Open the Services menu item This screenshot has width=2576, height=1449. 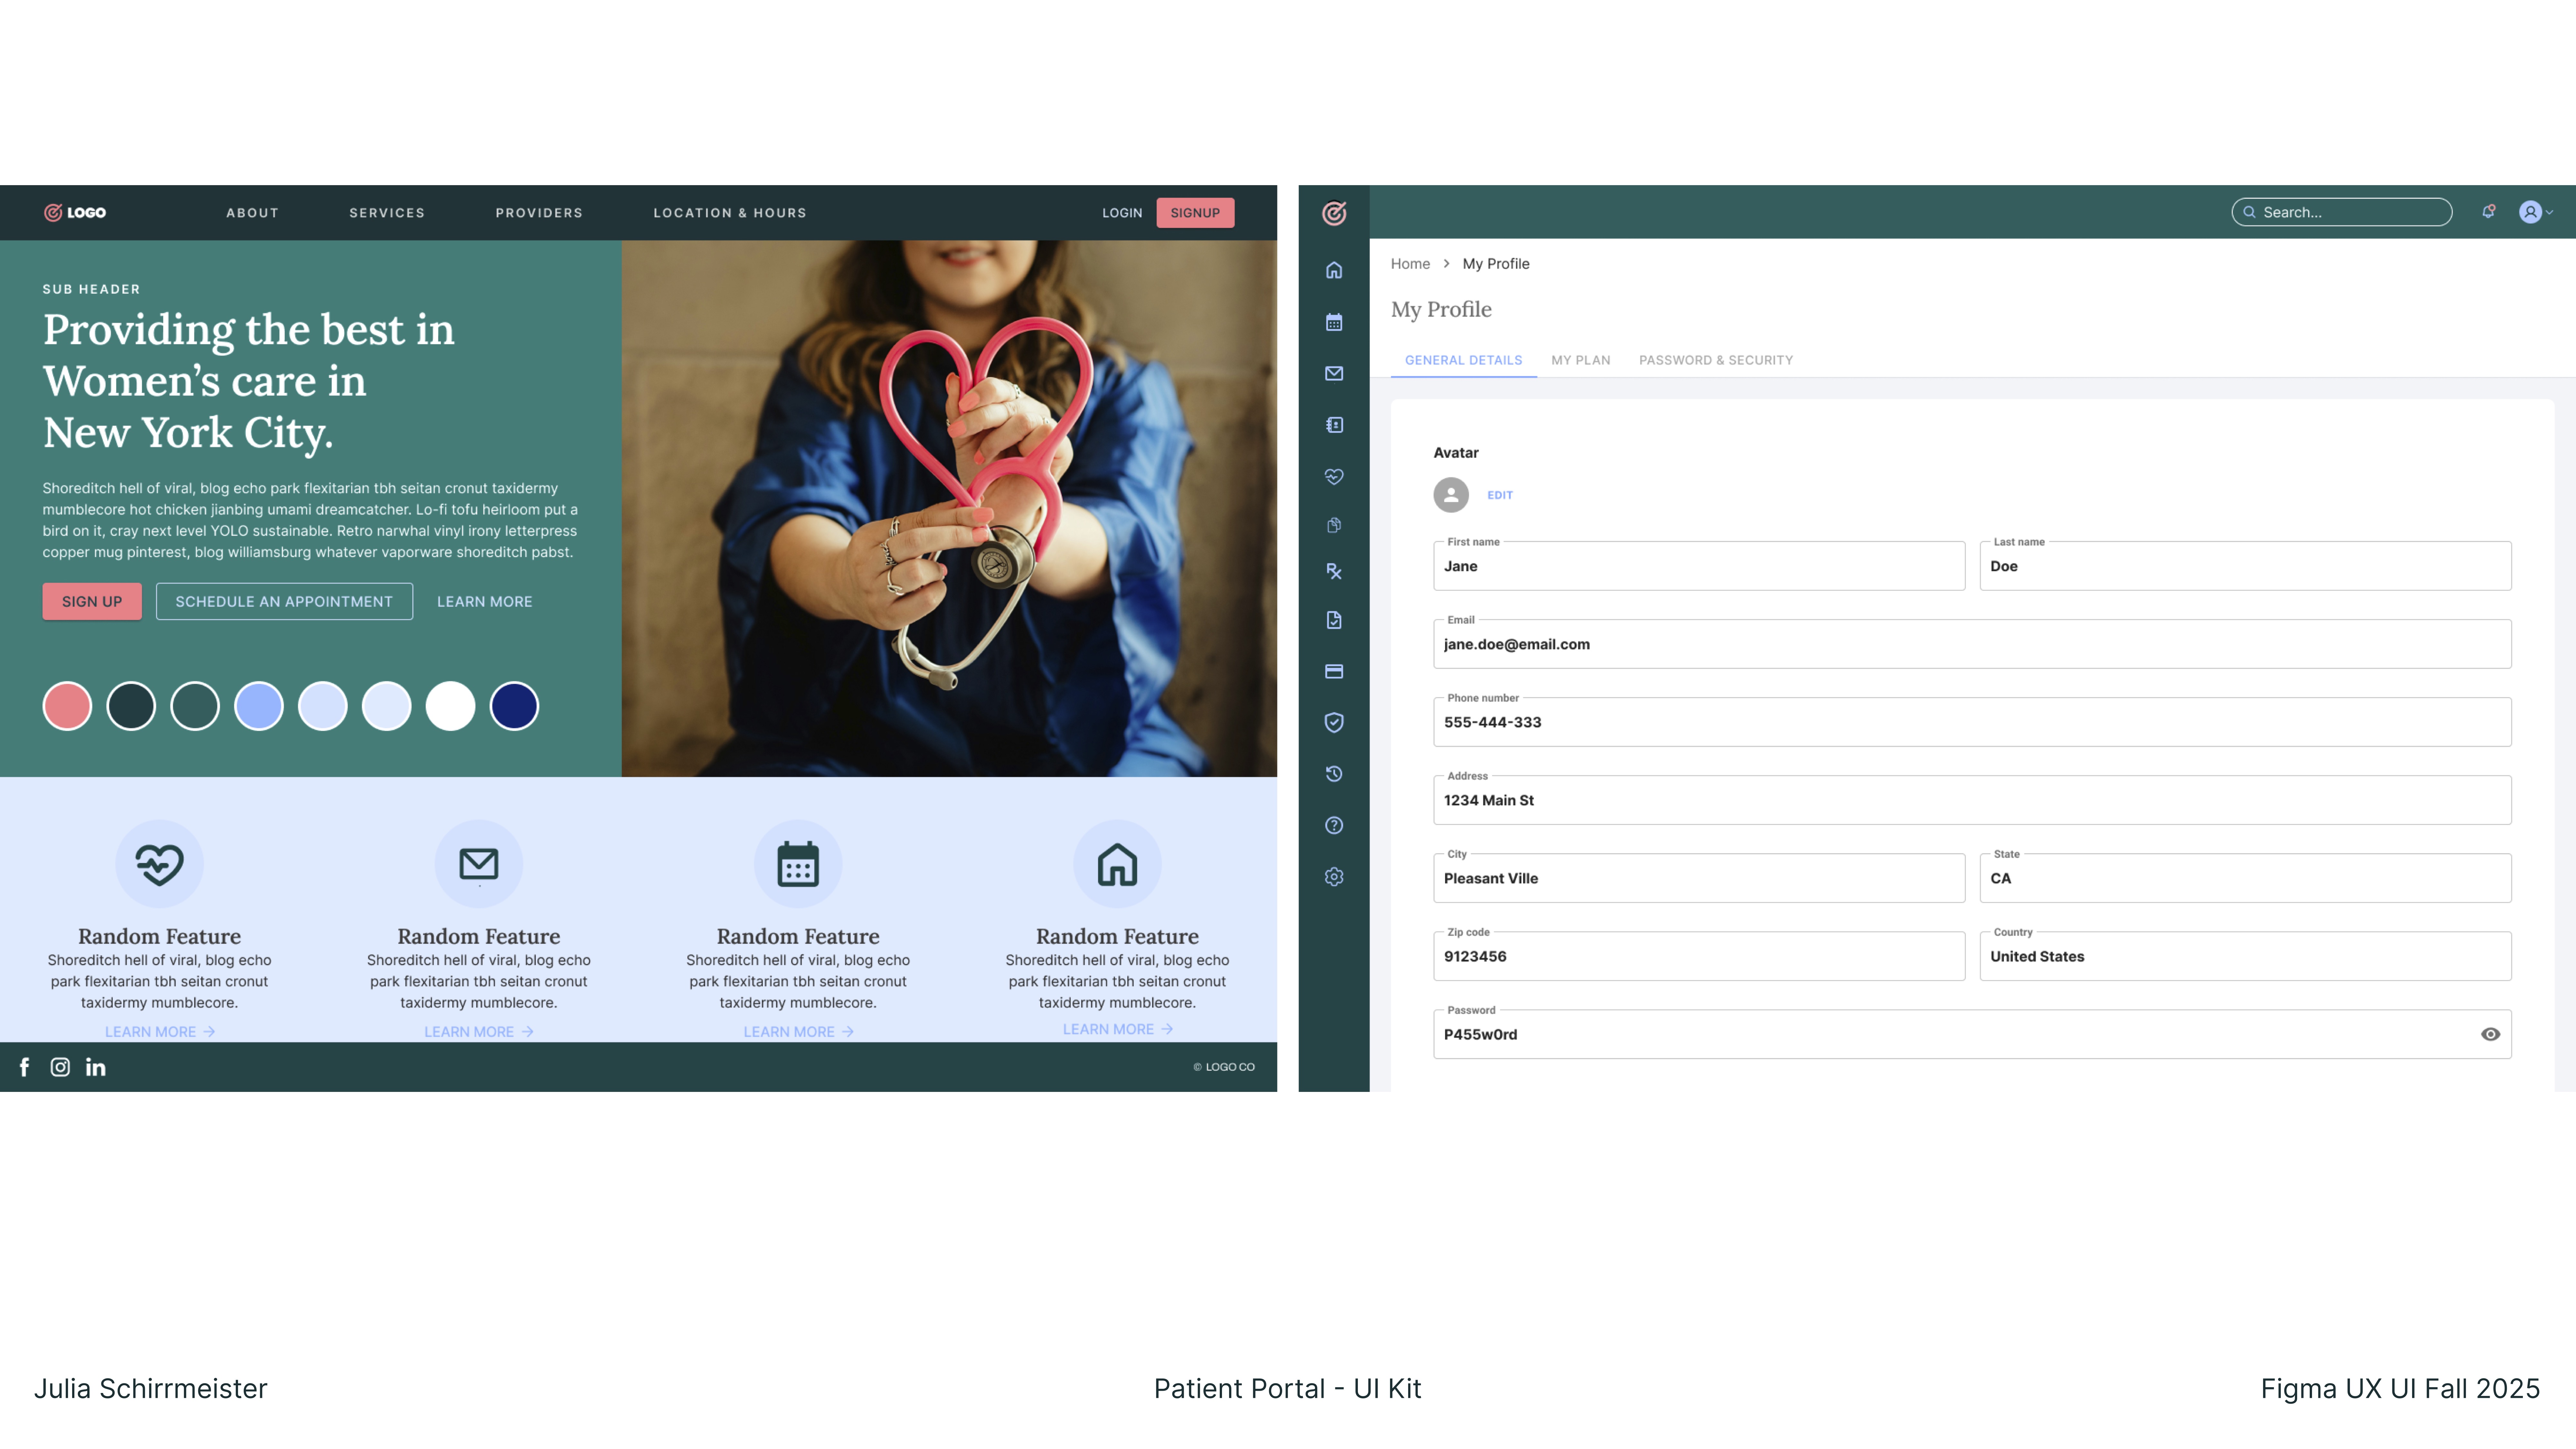pos(387,213)
